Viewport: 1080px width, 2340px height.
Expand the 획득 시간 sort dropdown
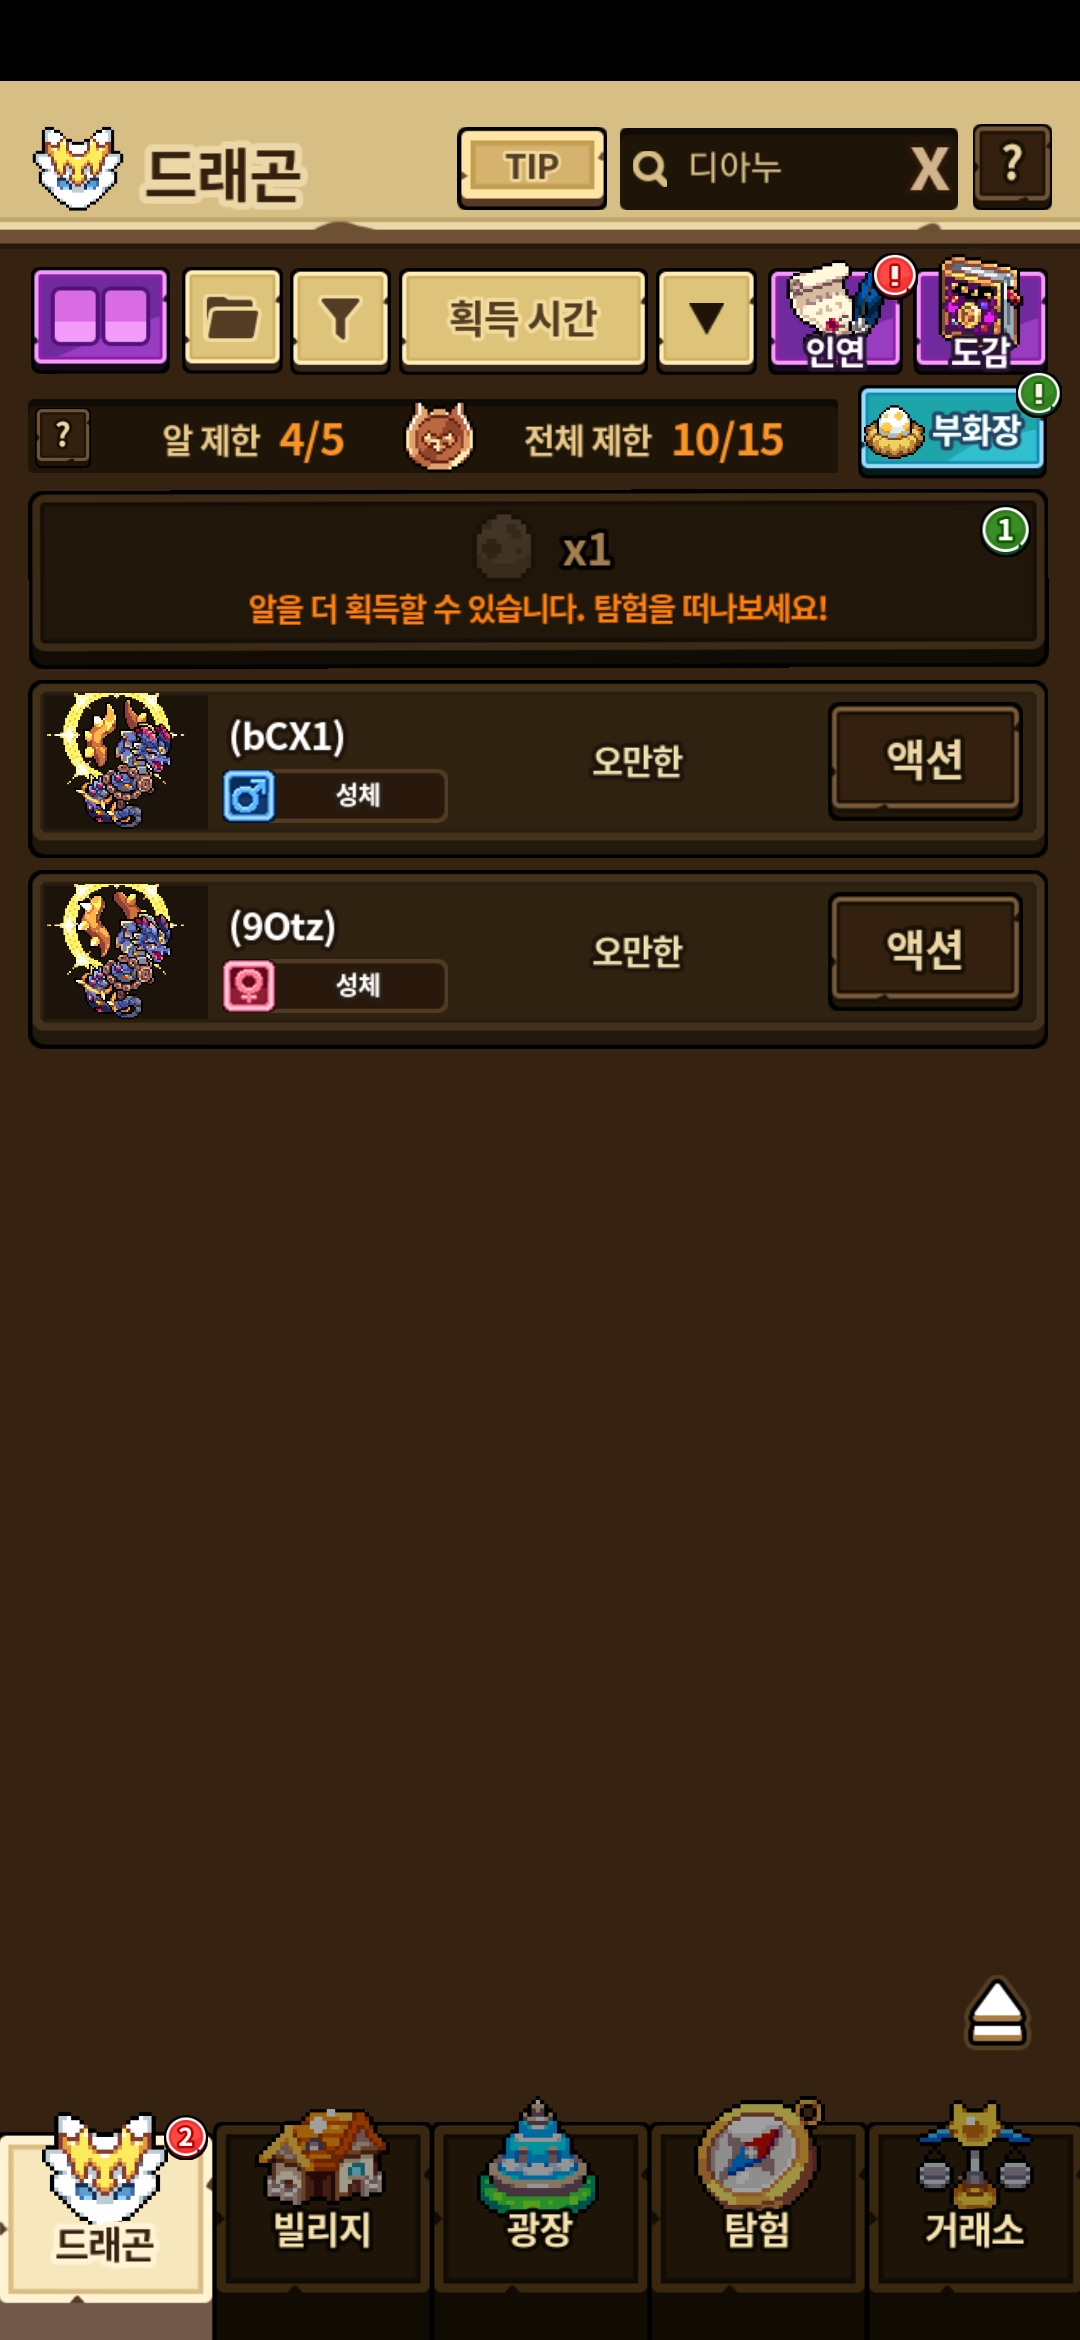(x=523, y=318)
